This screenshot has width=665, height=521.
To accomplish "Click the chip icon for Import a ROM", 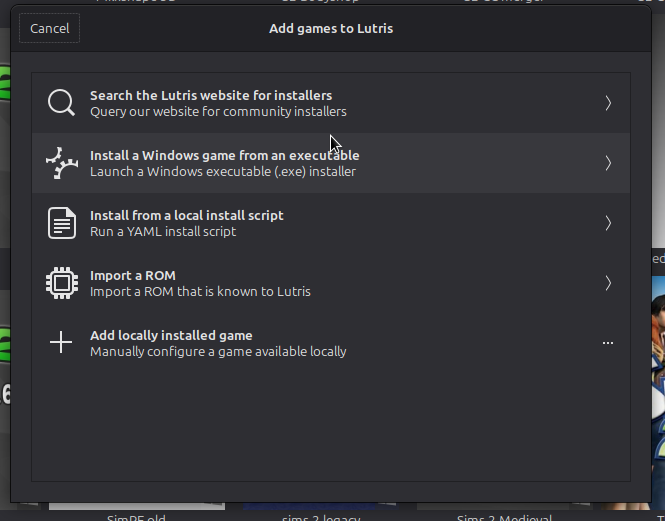I will click(62, 283).
